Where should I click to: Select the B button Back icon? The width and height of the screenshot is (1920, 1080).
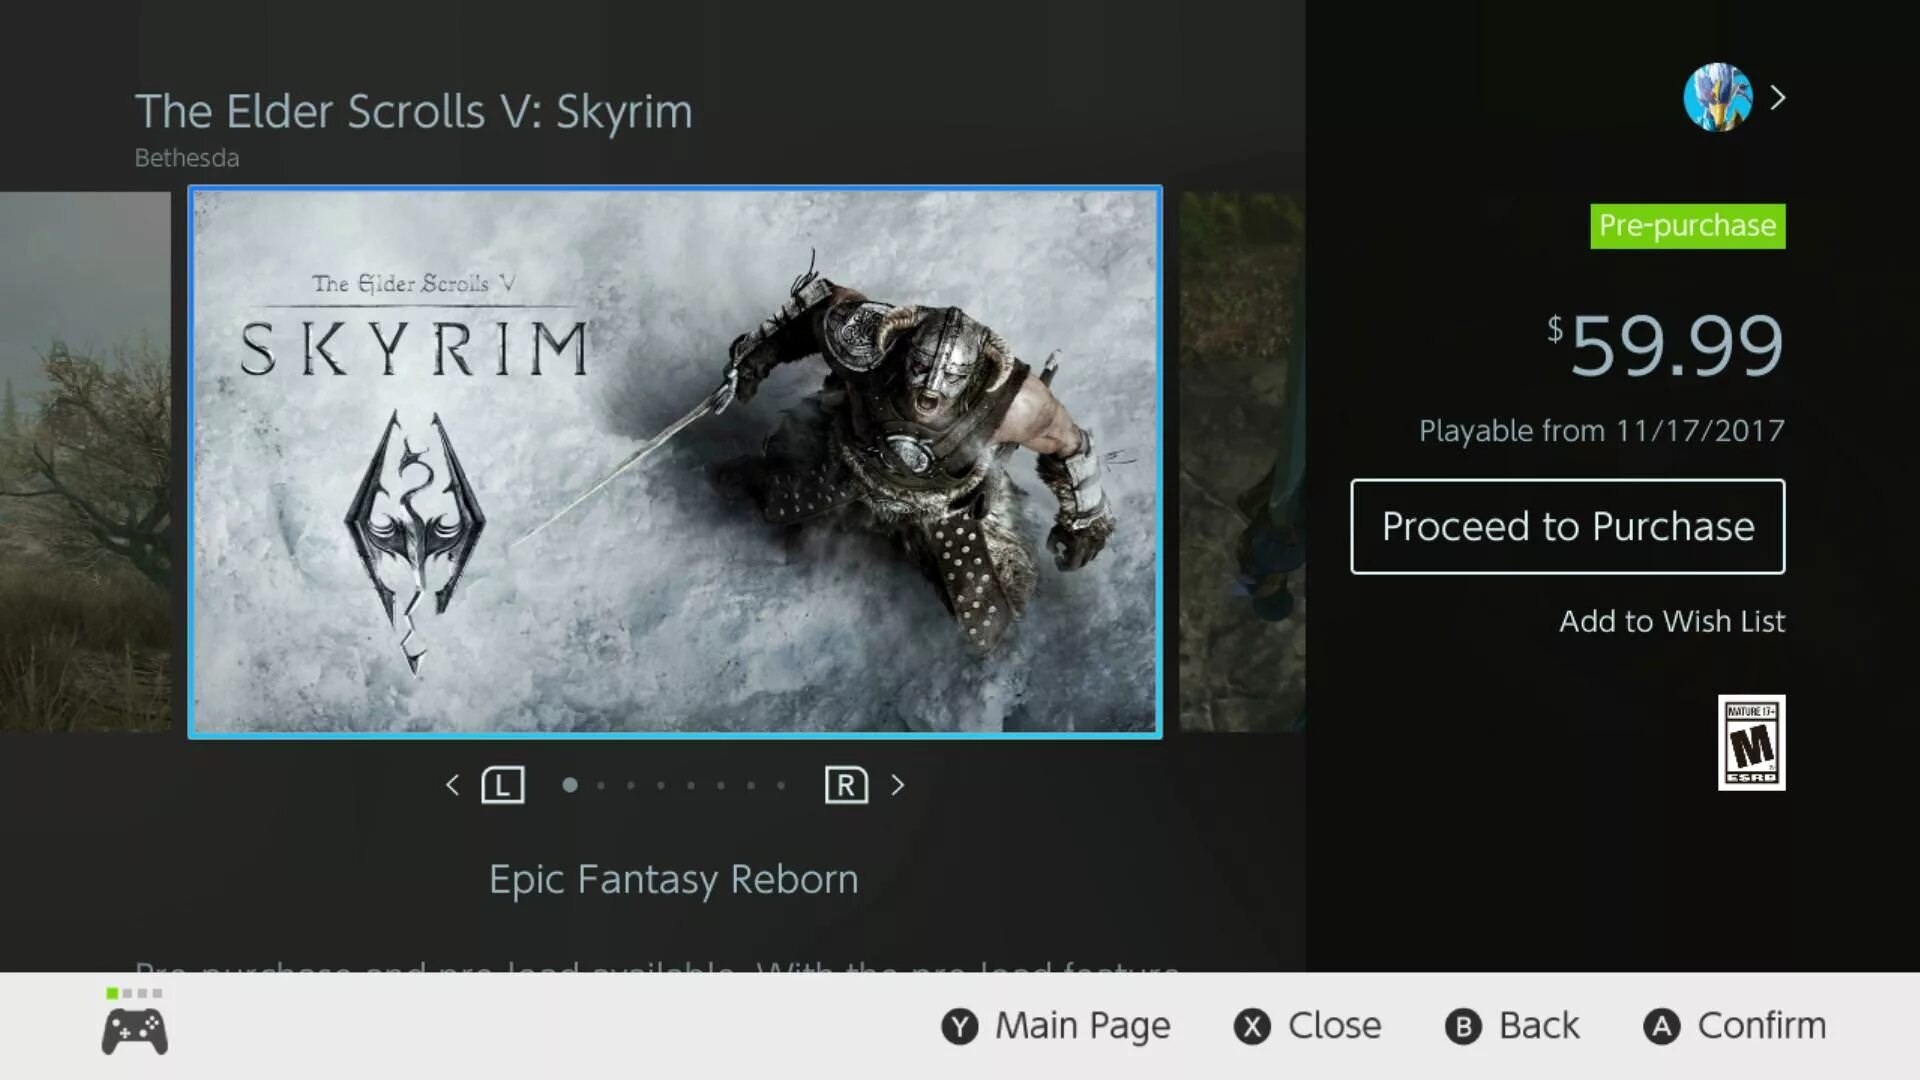coord(1461,1025)
